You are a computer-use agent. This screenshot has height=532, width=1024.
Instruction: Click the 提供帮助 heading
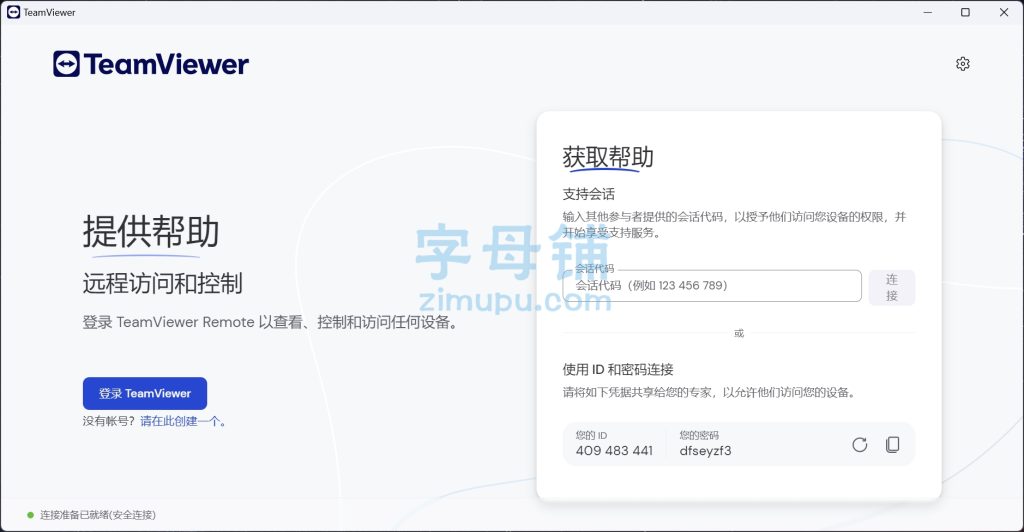tap(151, 231)
